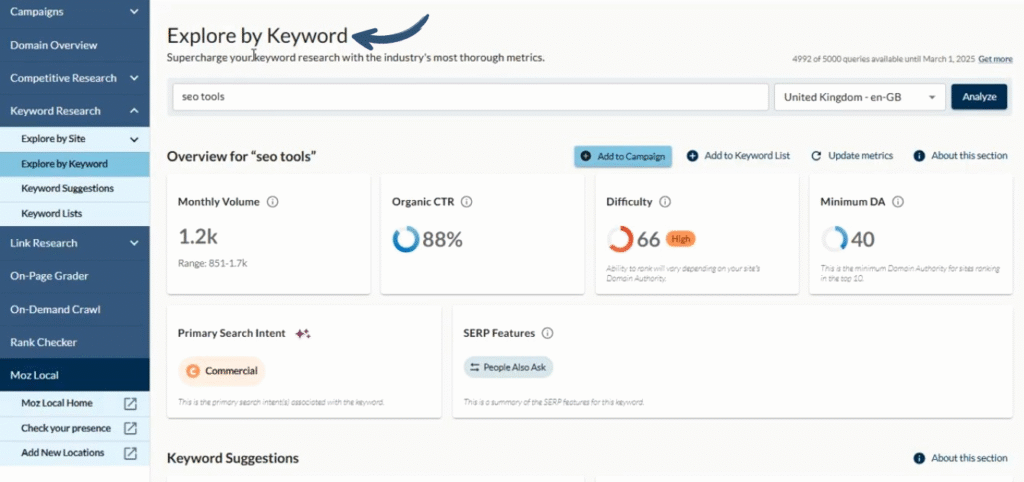Click the 4992 of 5000 queries available text
This screenshot has width=1024, height=482.
click(x=884, y=59)
